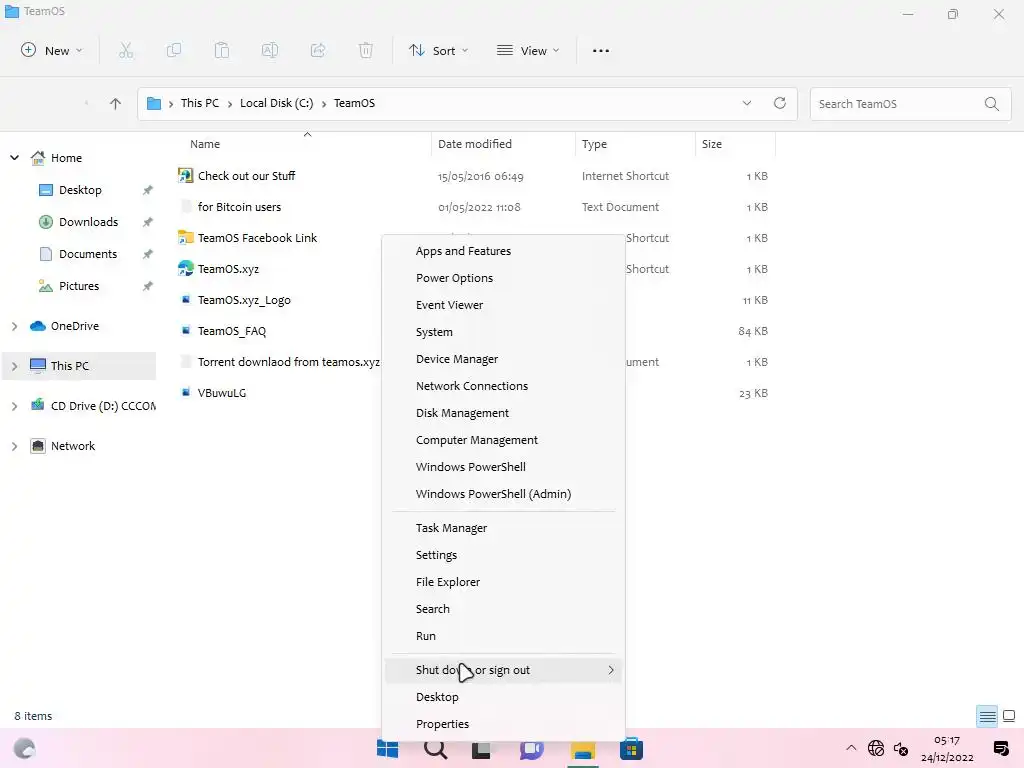Select Documents in navigation pane
The width and height of the screenshot is (1024, 768).
(x=88, y=253)
